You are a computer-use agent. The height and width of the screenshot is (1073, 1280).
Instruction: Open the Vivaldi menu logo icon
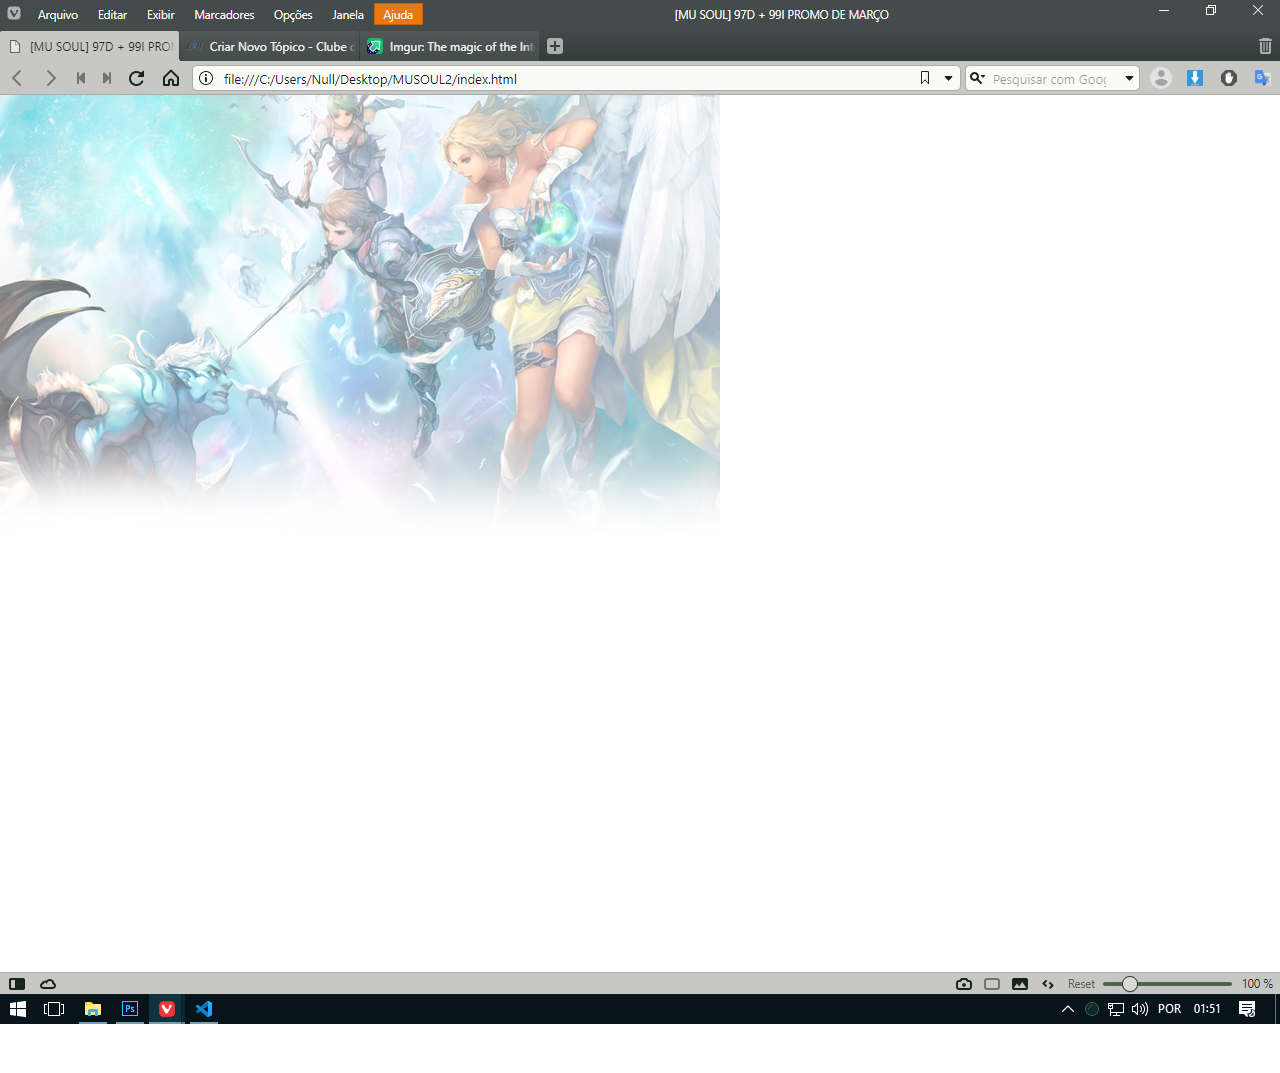(x=14, y=14)
